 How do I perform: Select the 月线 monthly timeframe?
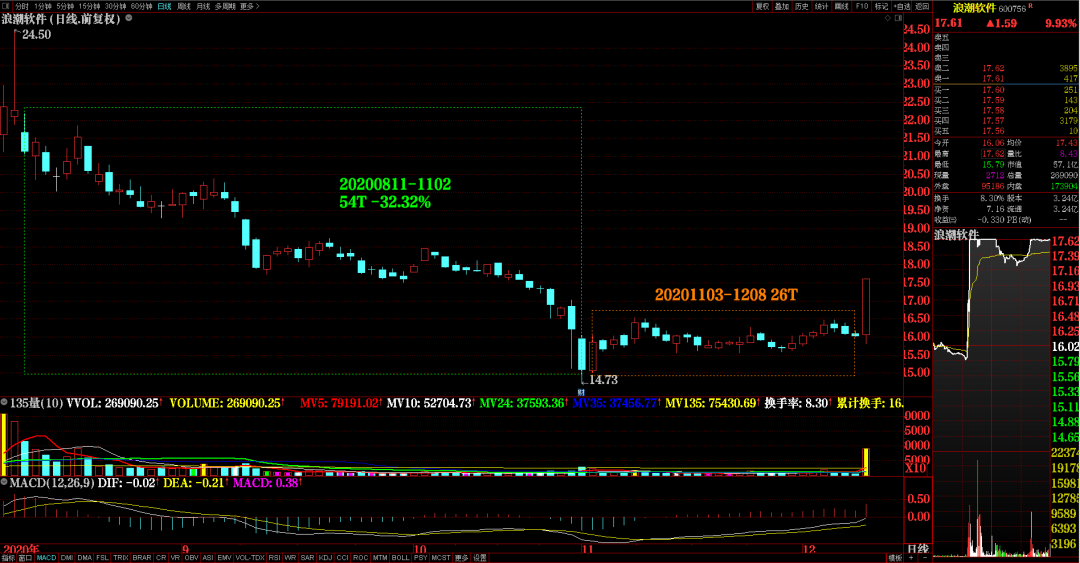tap(203, 6)
